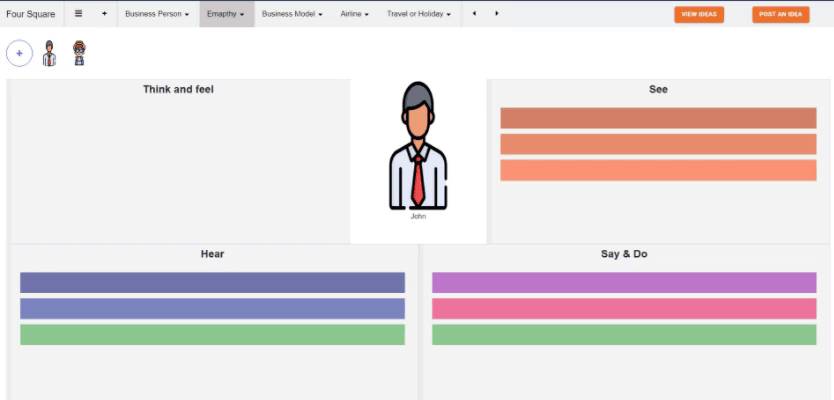The image size is (834, 400).
Task: Open the Airline dropdown
Action: (354, 14)
